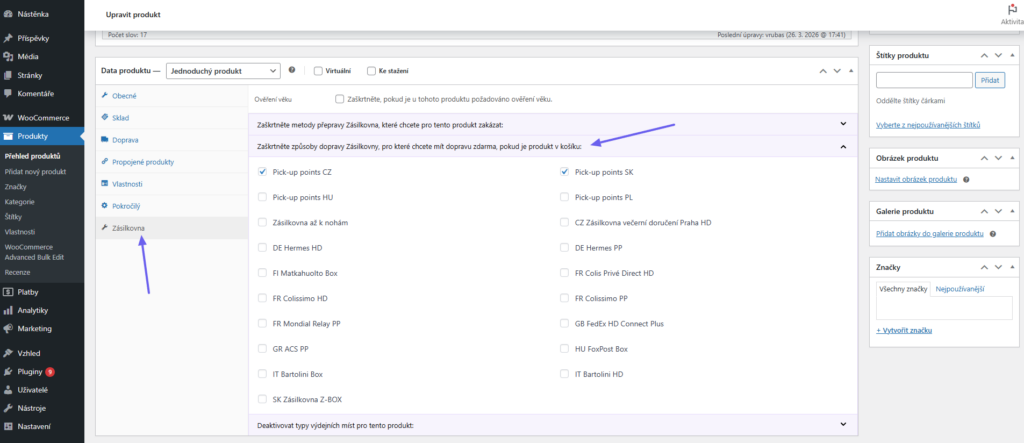The image size is (1024, 443).
Task: Check Pick-up points HU
Action: (263, 197)
